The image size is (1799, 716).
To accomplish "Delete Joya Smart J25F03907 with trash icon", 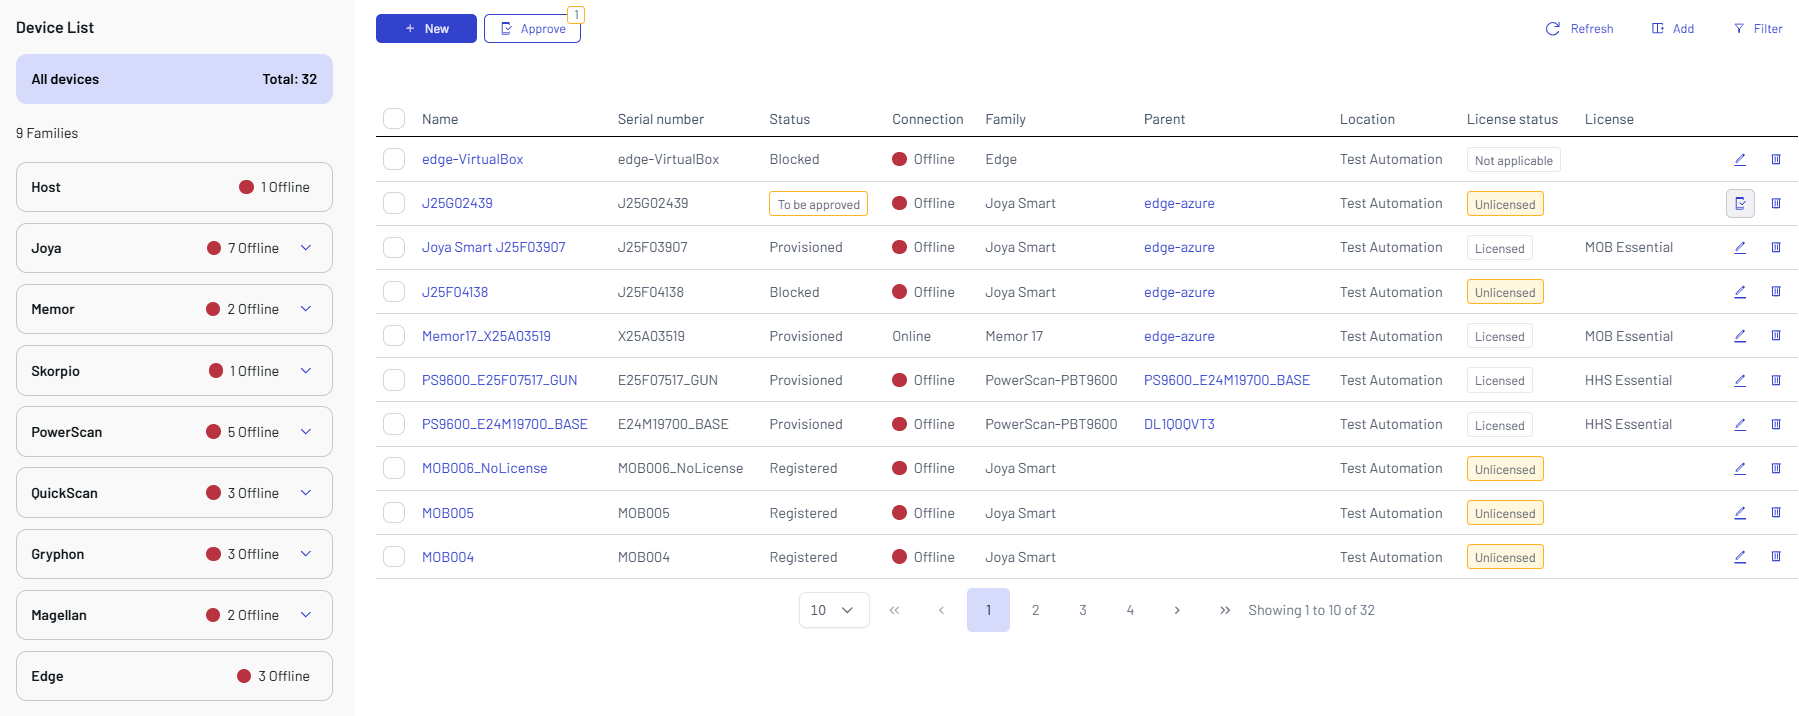I will (x=1776, y=247).
